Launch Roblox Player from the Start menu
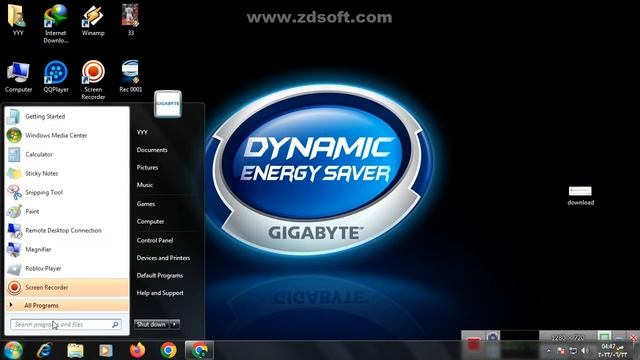The image size is (640, 360). pyautogui.click(x=67, y=268)
